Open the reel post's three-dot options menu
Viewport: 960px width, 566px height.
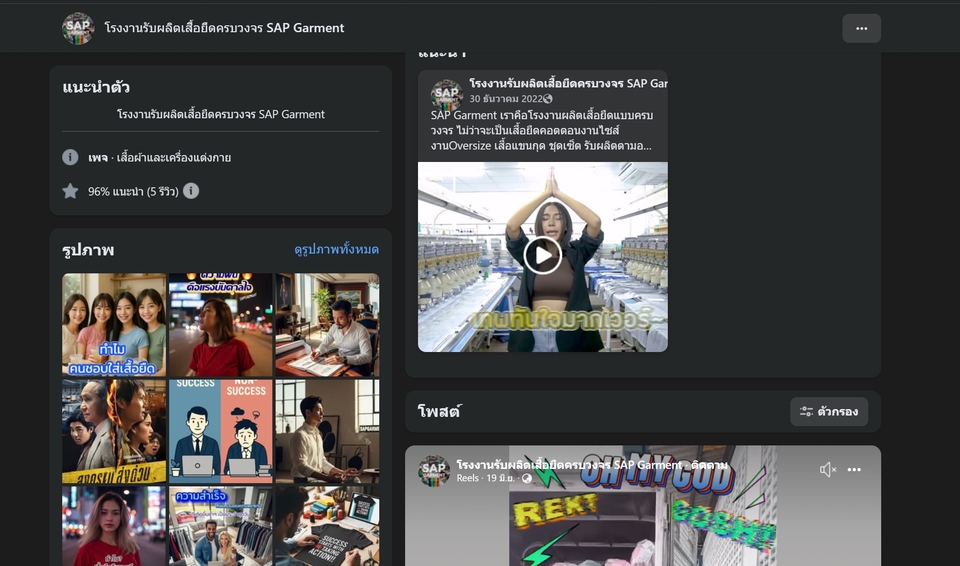tap(854, 470)
